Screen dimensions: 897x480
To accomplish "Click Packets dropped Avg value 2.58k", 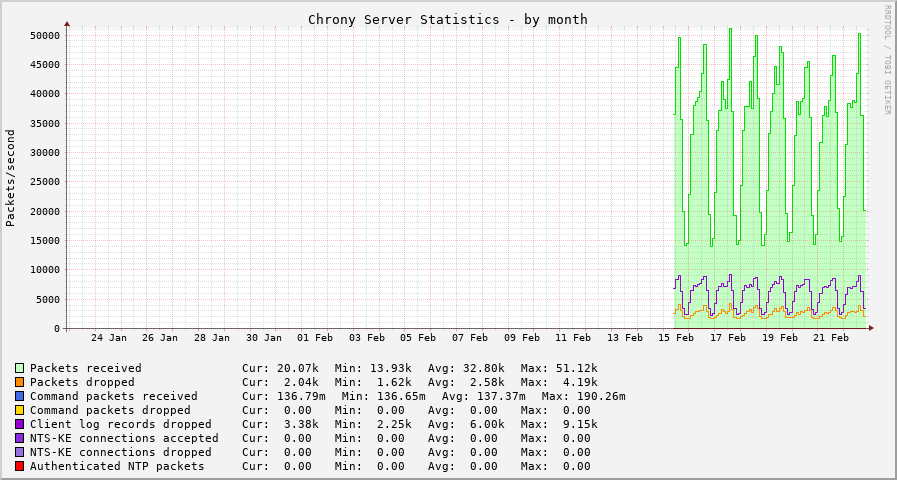I will (487, 382).
